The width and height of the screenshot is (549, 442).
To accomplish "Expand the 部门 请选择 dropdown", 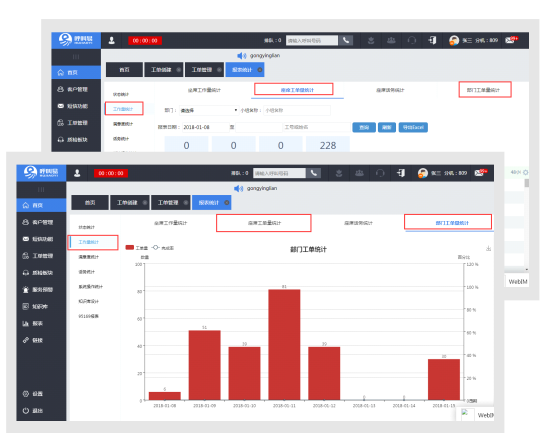I will pos(209,110).
